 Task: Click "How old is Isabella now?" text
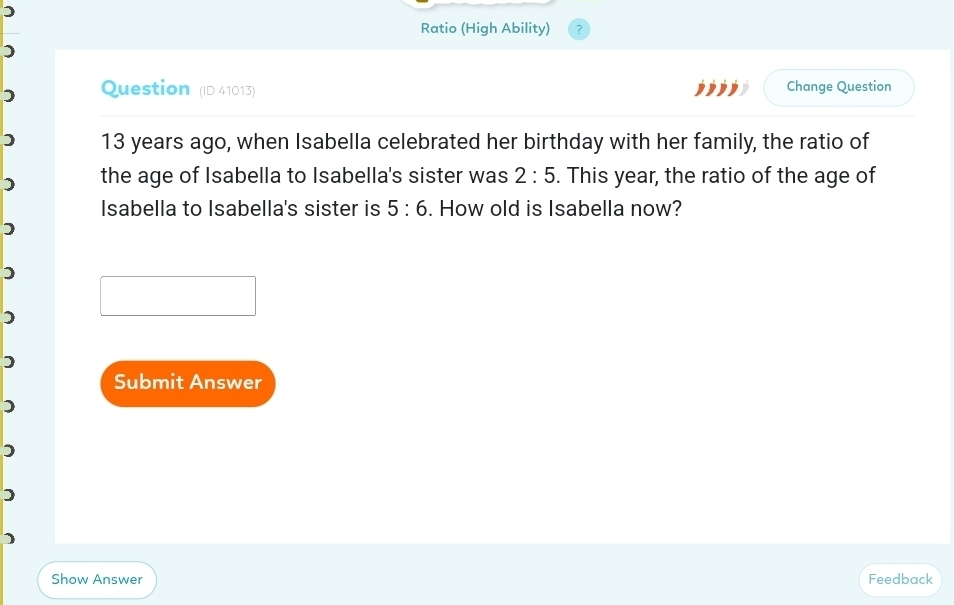(562, 211)
